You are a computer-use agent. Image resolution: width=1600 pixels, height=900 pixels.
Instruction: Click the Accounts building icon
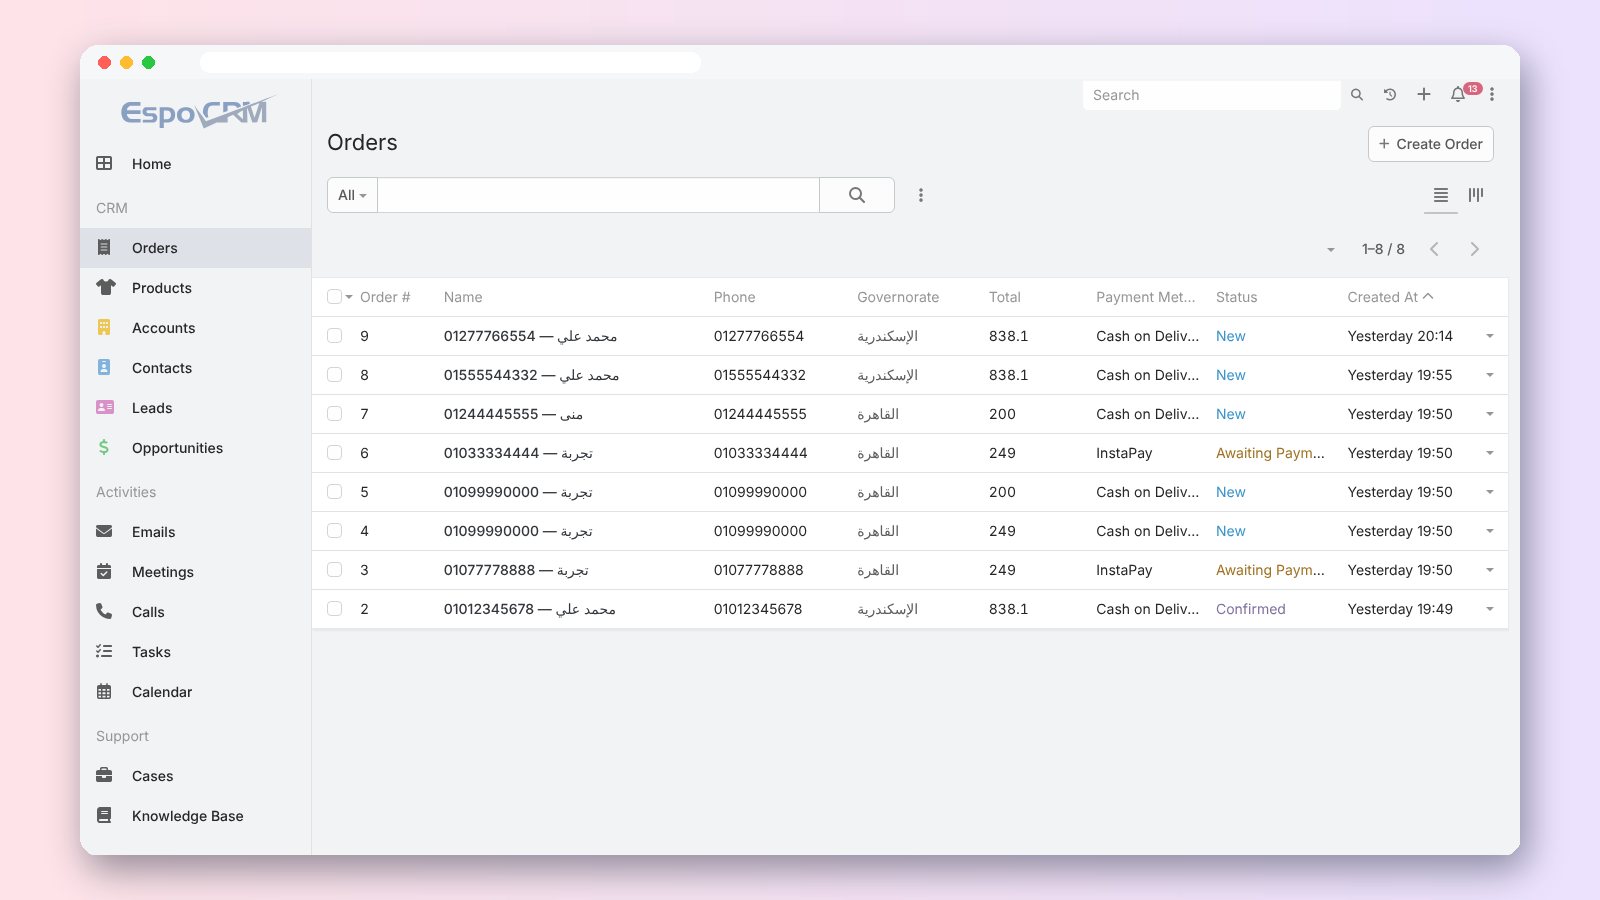(x=104, y=327)
